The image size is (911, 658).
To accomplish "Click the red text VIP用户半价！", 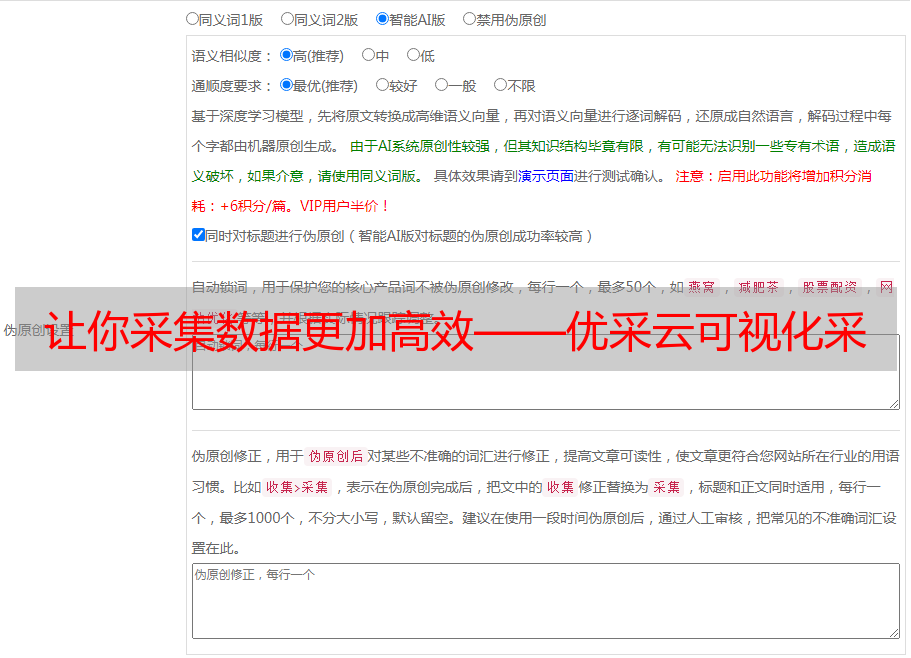I will click(x=345, y=206).
